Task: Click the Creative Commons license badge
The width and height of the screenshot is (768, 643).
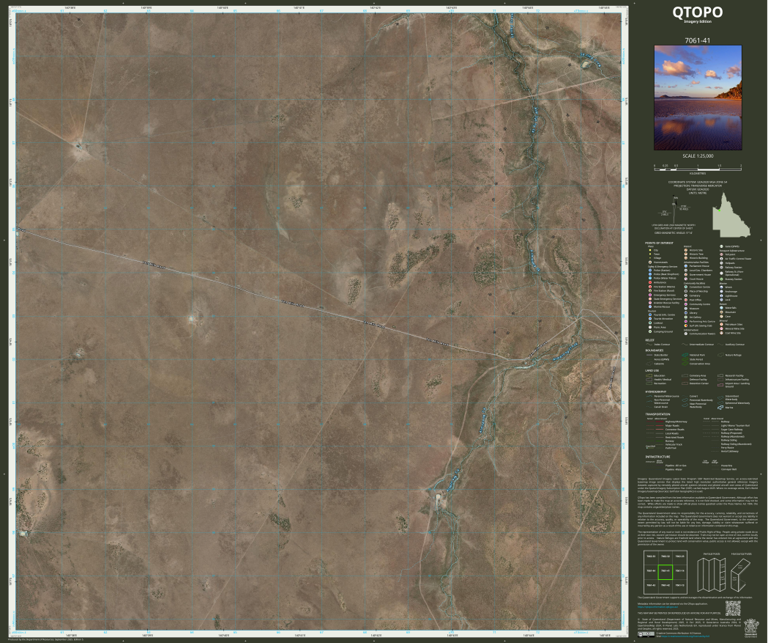Action: click(x=646, y=635)
